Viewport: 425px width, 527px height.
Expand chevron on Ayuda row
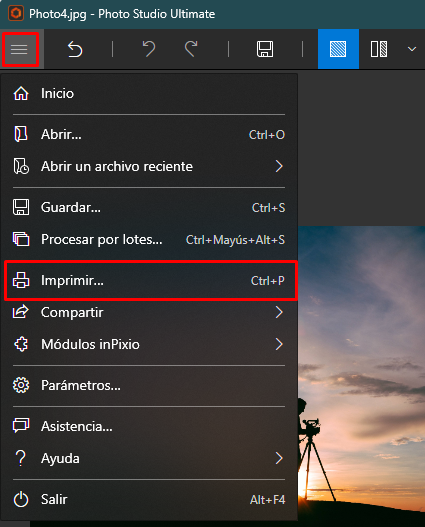pyautogui.click(x=279, y=458)
